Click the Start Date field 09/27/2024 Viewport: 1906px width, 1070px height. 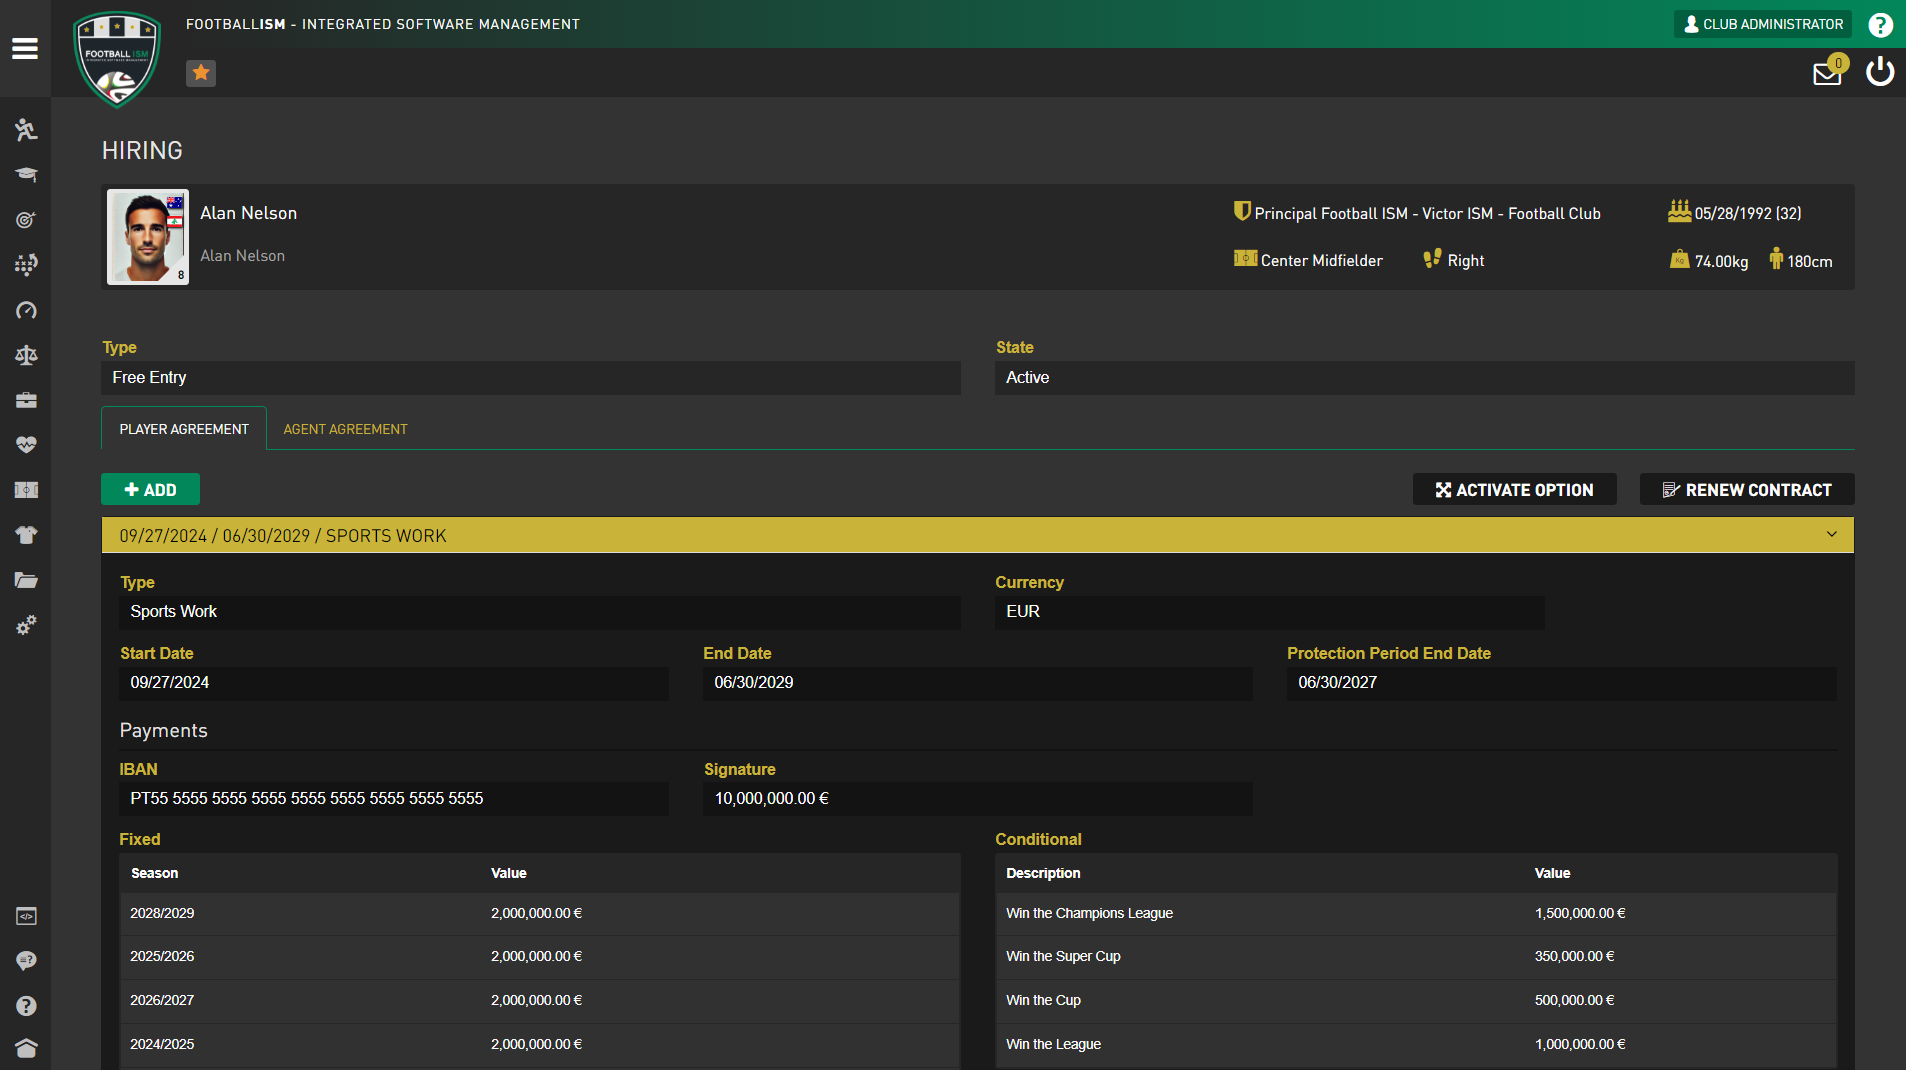coord(394,682)
